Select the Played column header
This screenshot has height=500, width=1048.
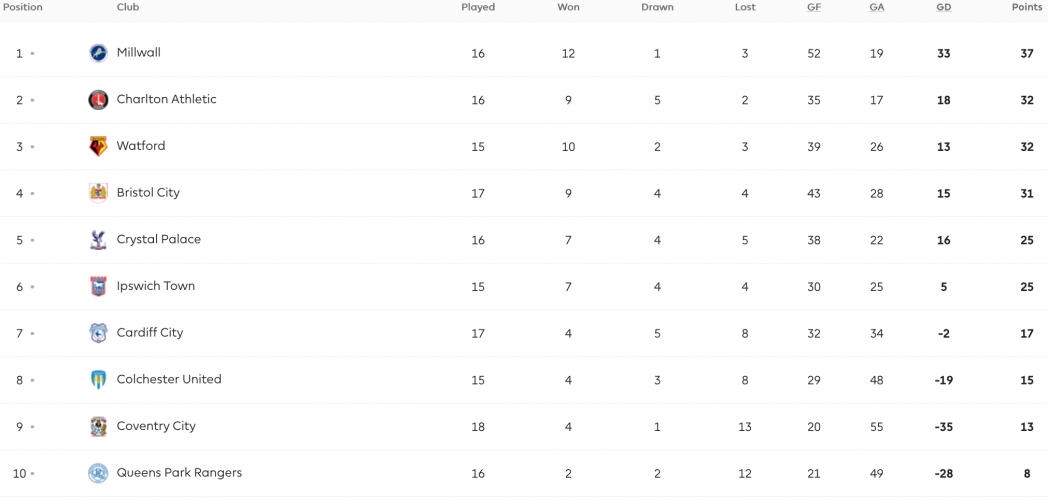pos(478,7)
